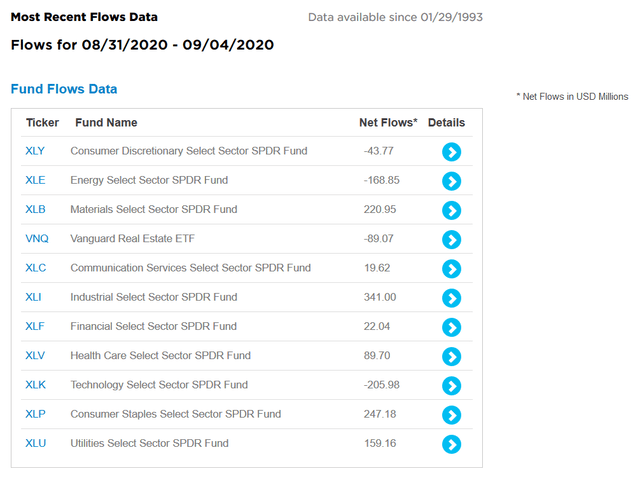This screenshot has height=478, width=640.
Task: Click the 247.18 net flow value
Action: [380, 414]
